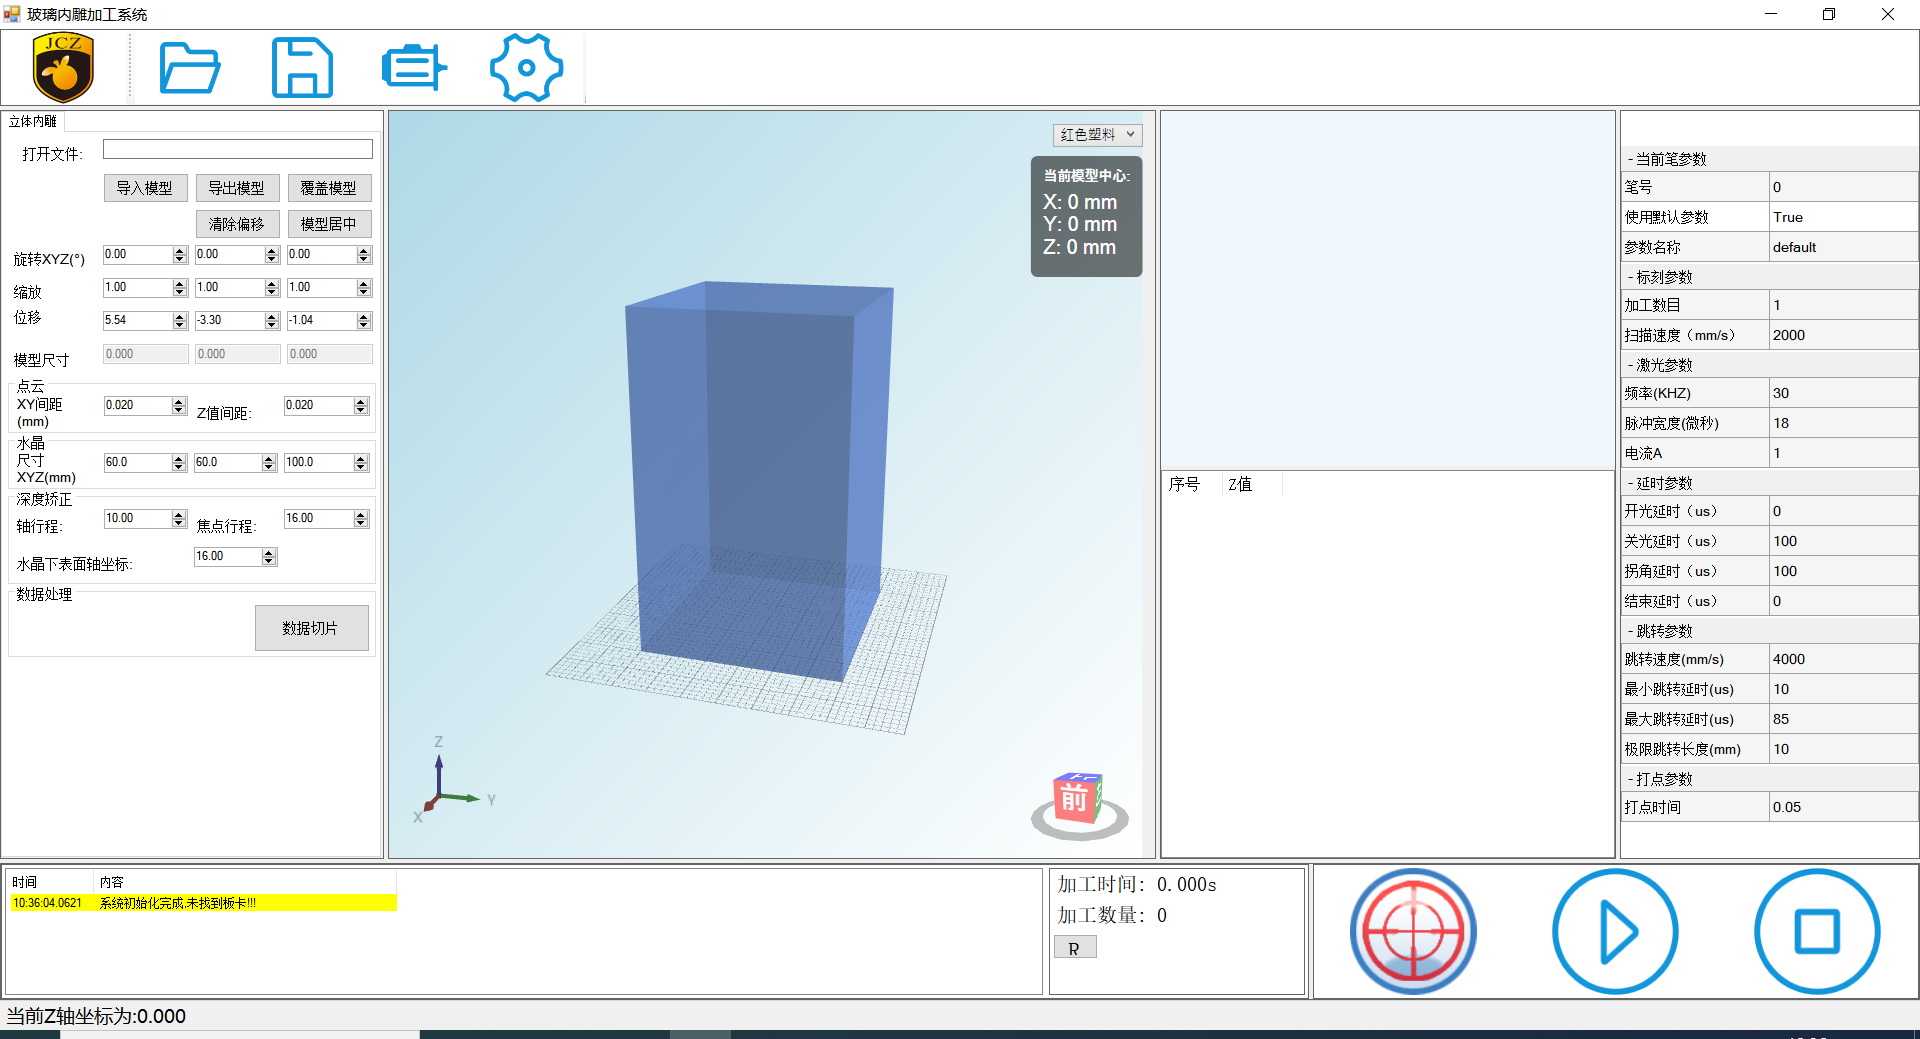Open the settings gear icon
This screenshot has height=1039, width=1920.
point(526,68)
